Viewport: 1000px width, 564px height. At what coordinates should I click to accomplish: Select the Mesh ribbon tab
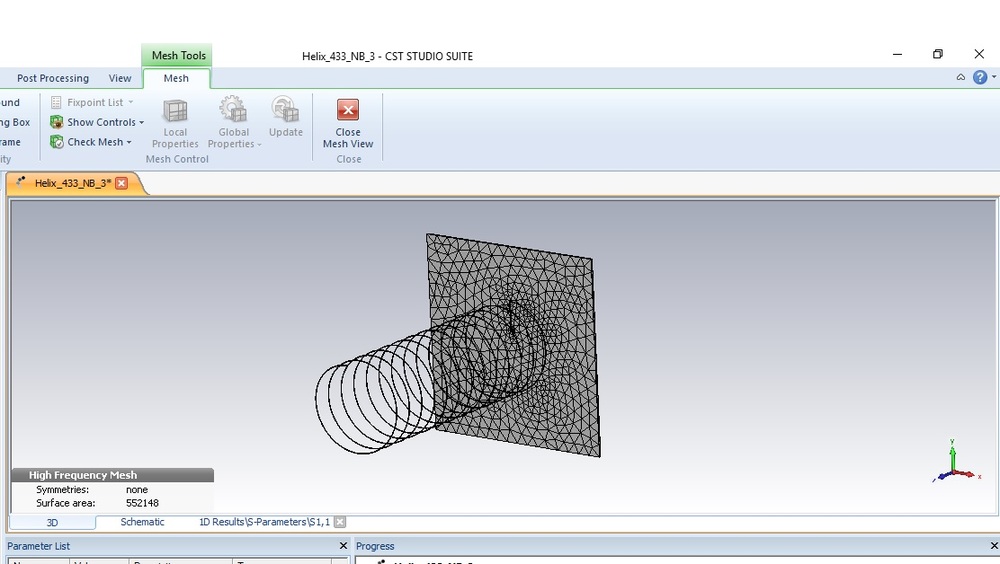click(176, 78)
